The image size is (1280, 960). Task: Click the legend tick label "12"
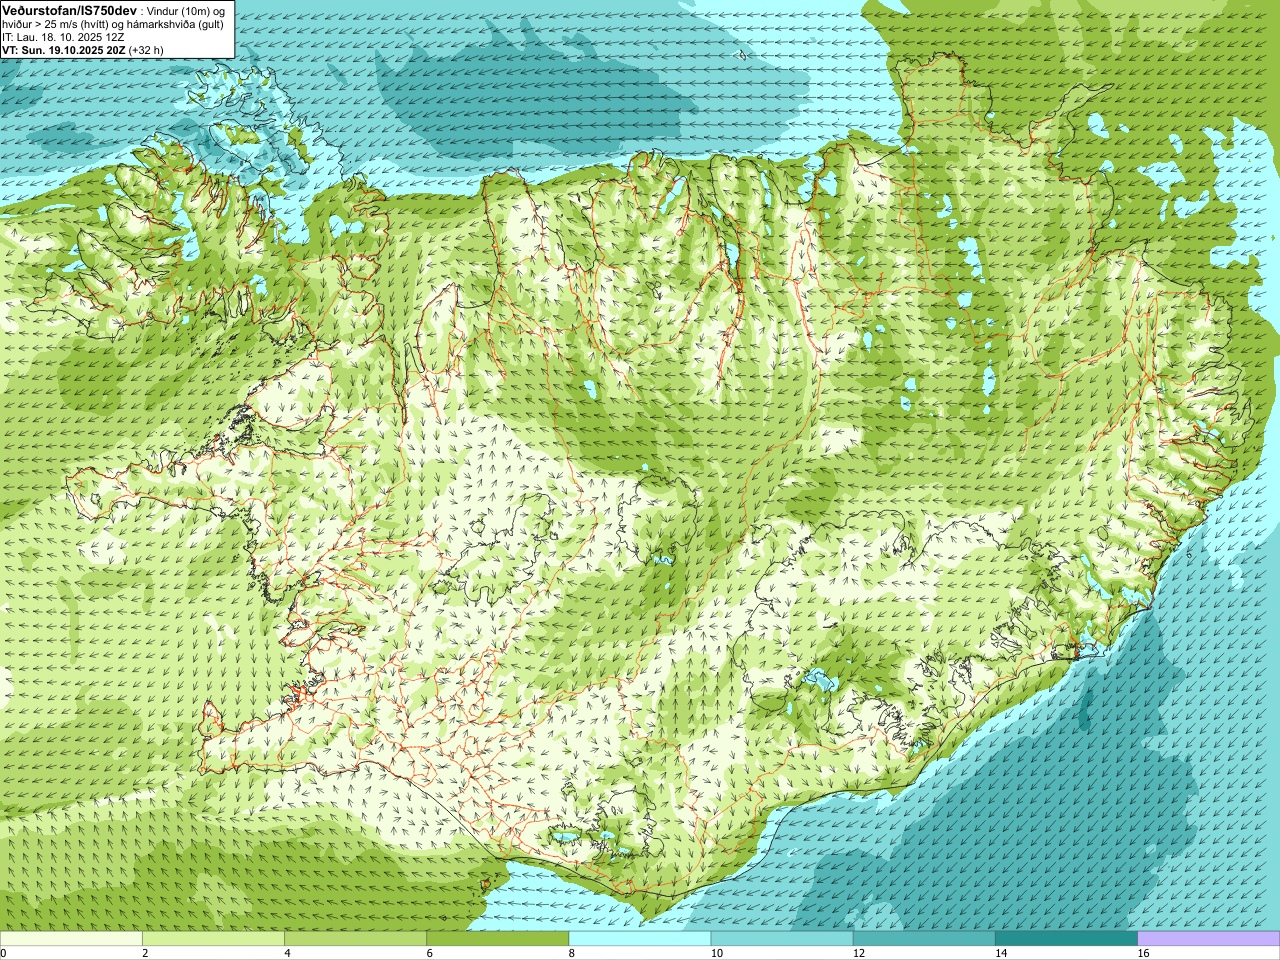pos(859,953)
